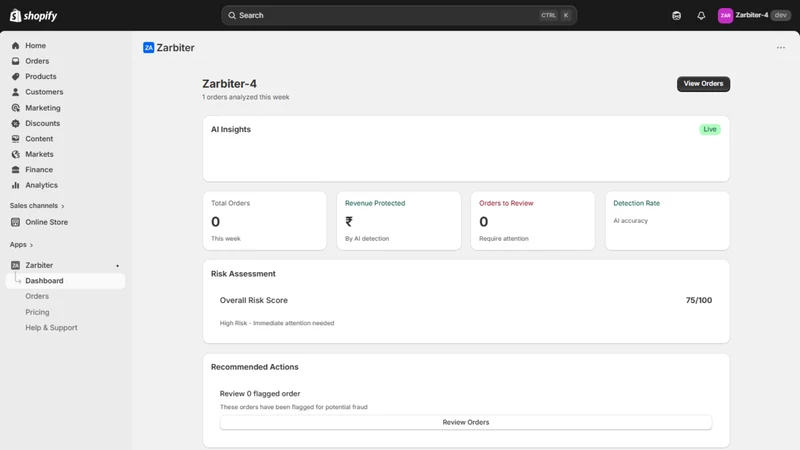Click the Shopify logo
Image resolution: width=800 pixels, height=450 pixels.
click(x=34, y=15)
